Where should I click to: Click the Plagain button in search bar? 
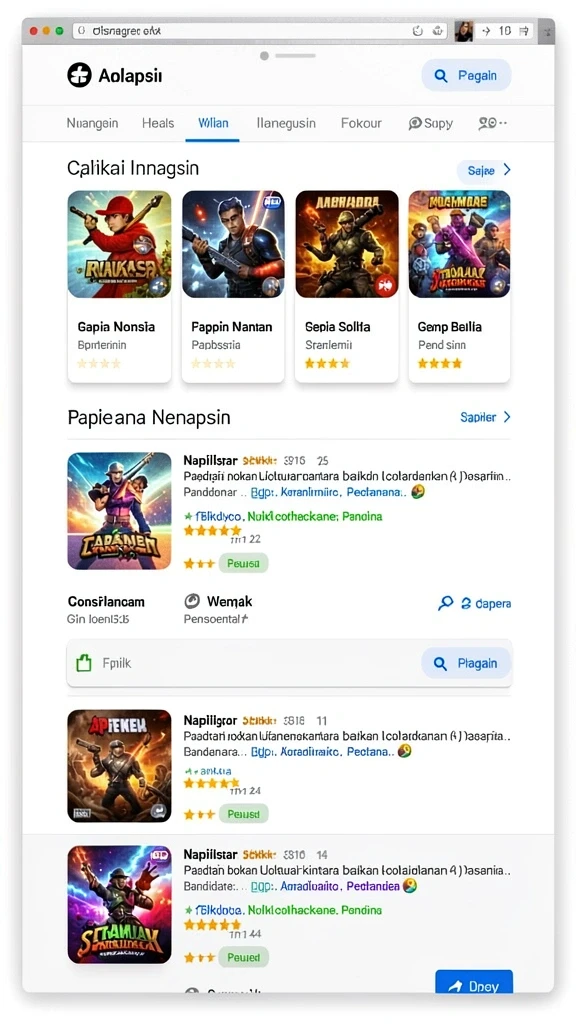click(x=466, y=664)
